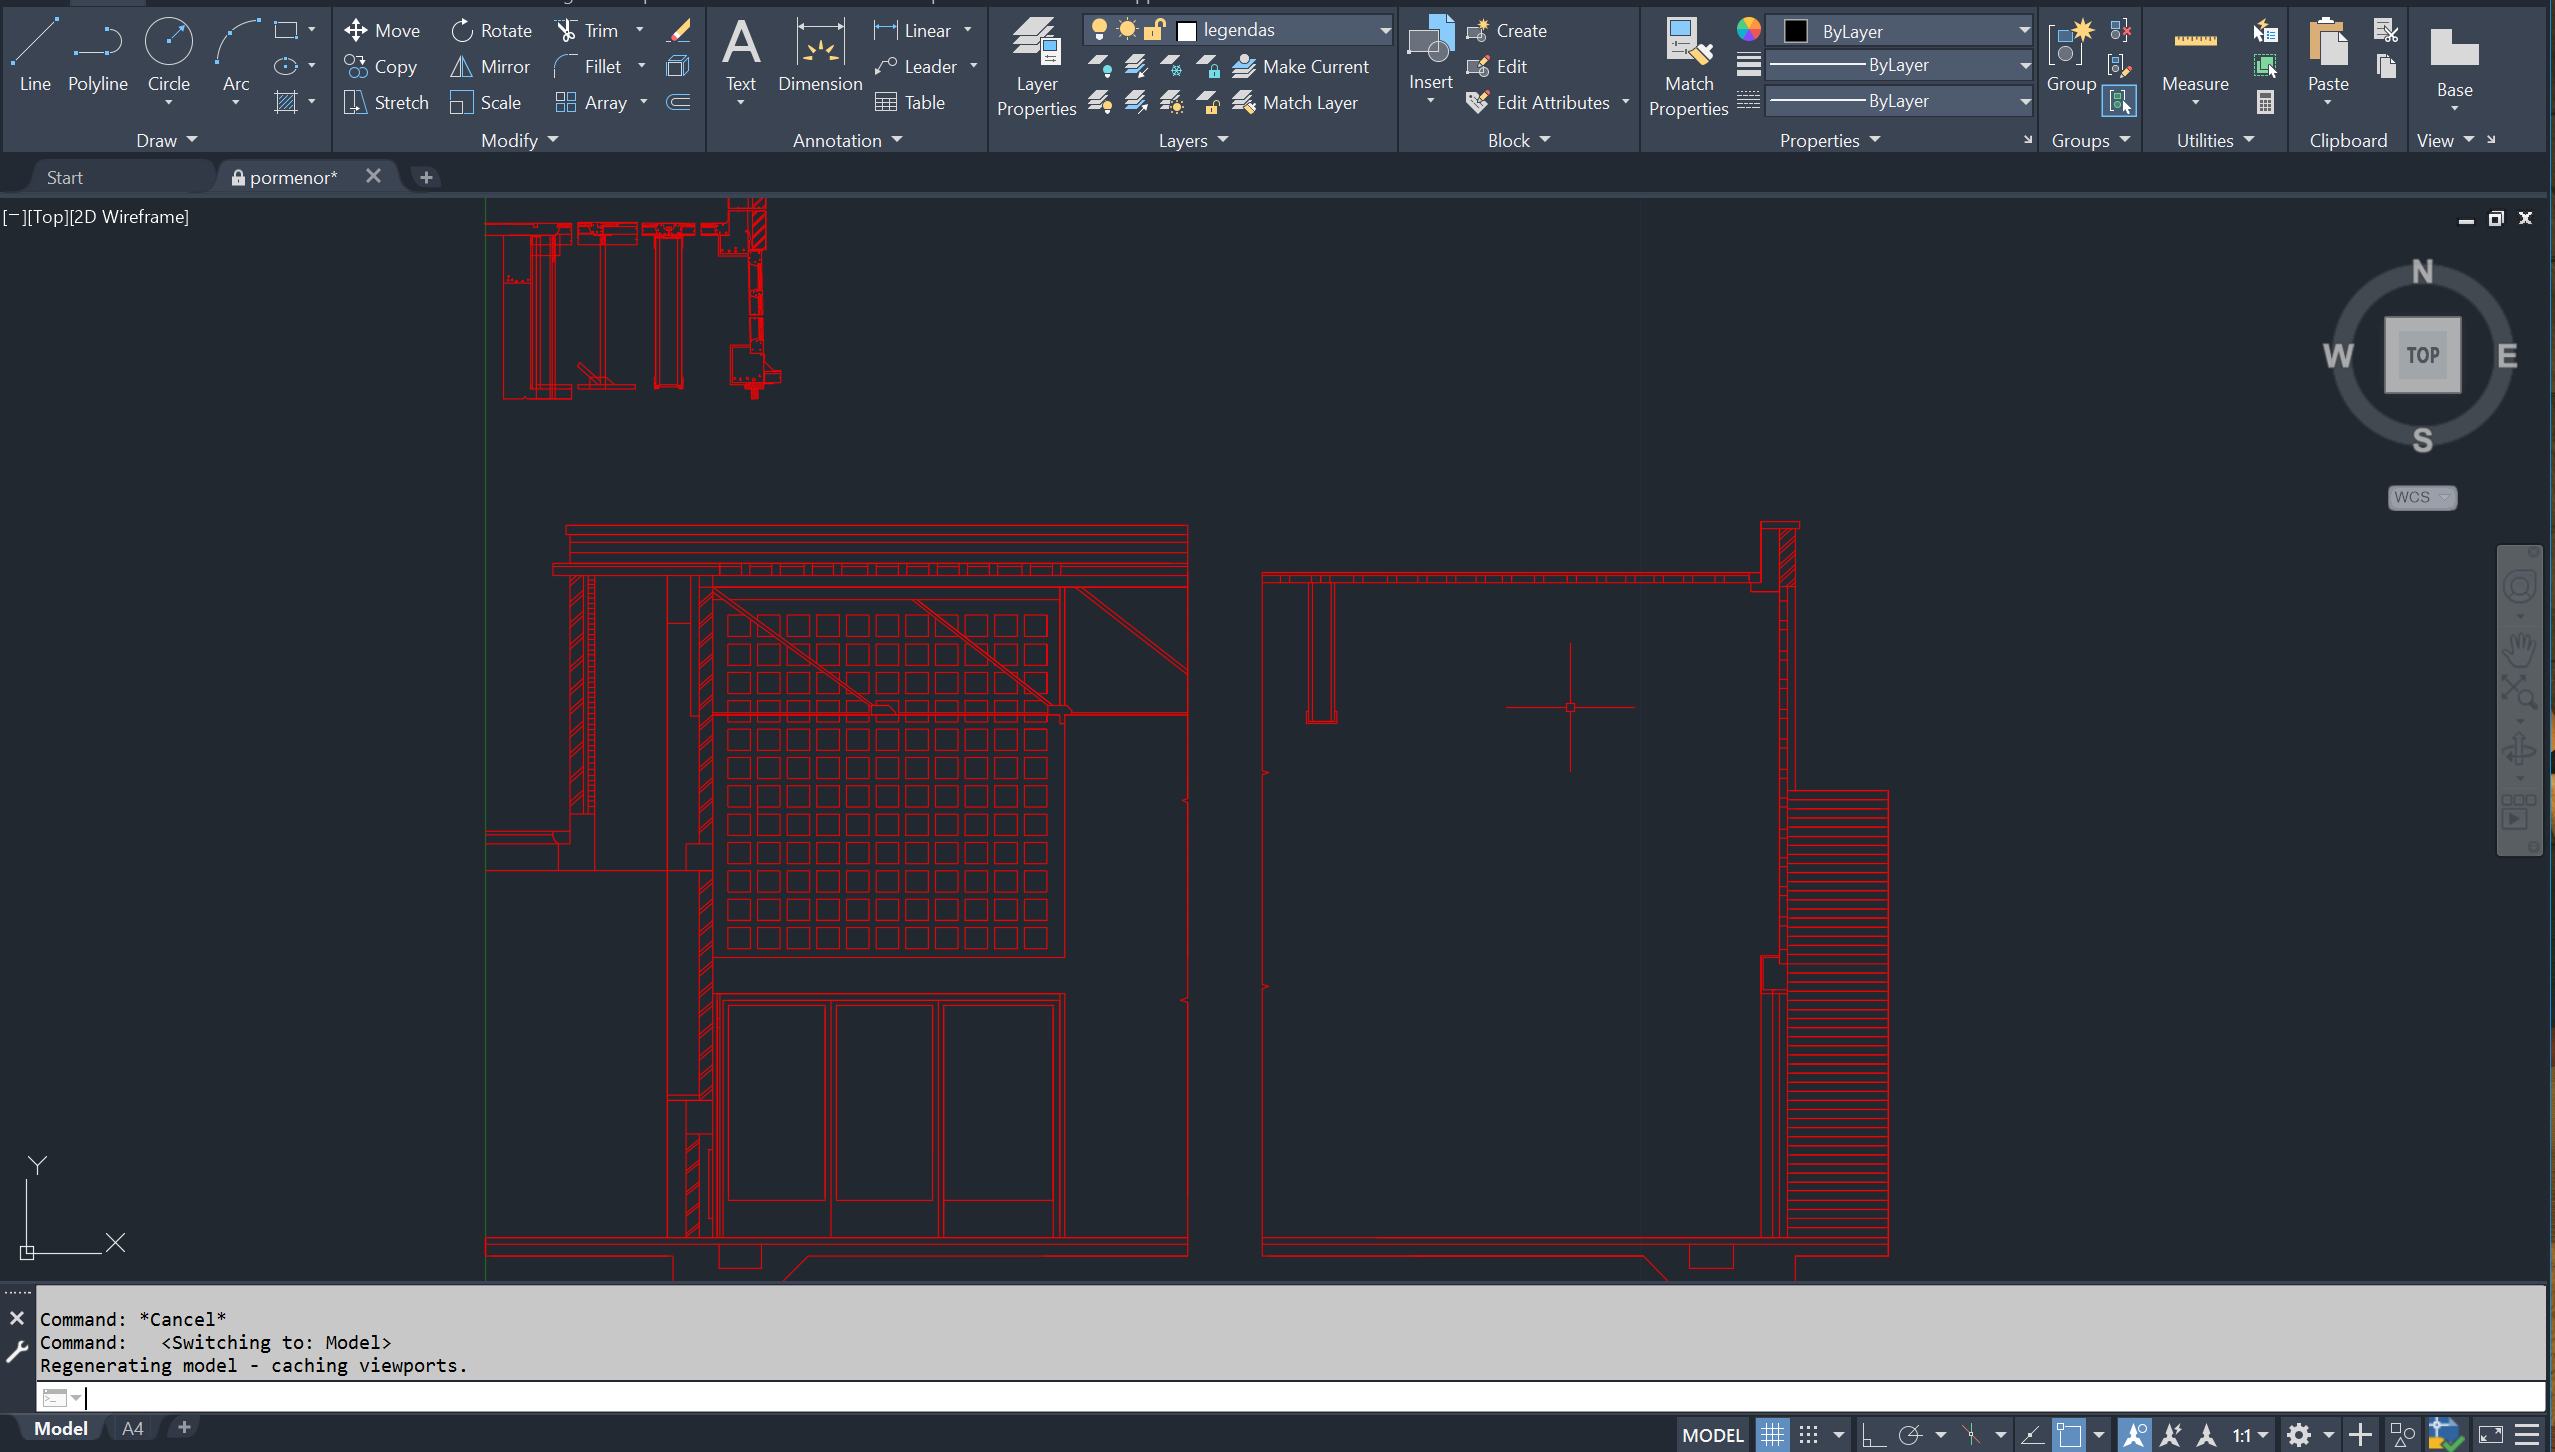Viewport: 2555px width, 1452px height.
Task: Click the black color swatch in Properties
Action: coord(1796,31)
